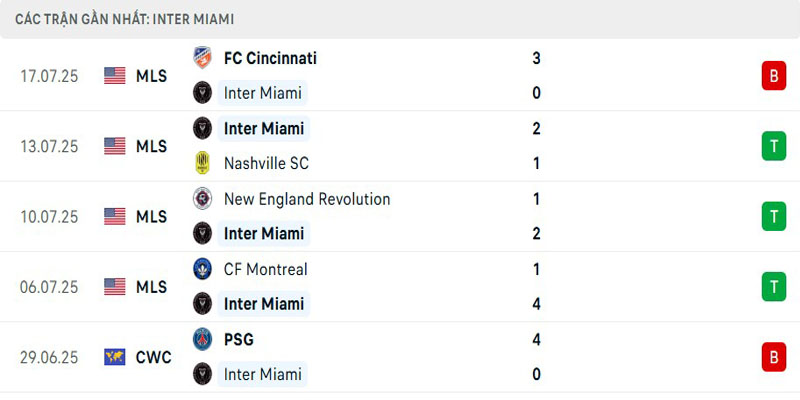Click the 29.06.25 match date
The image size is (800, 400).
click(x=48, y=357)
